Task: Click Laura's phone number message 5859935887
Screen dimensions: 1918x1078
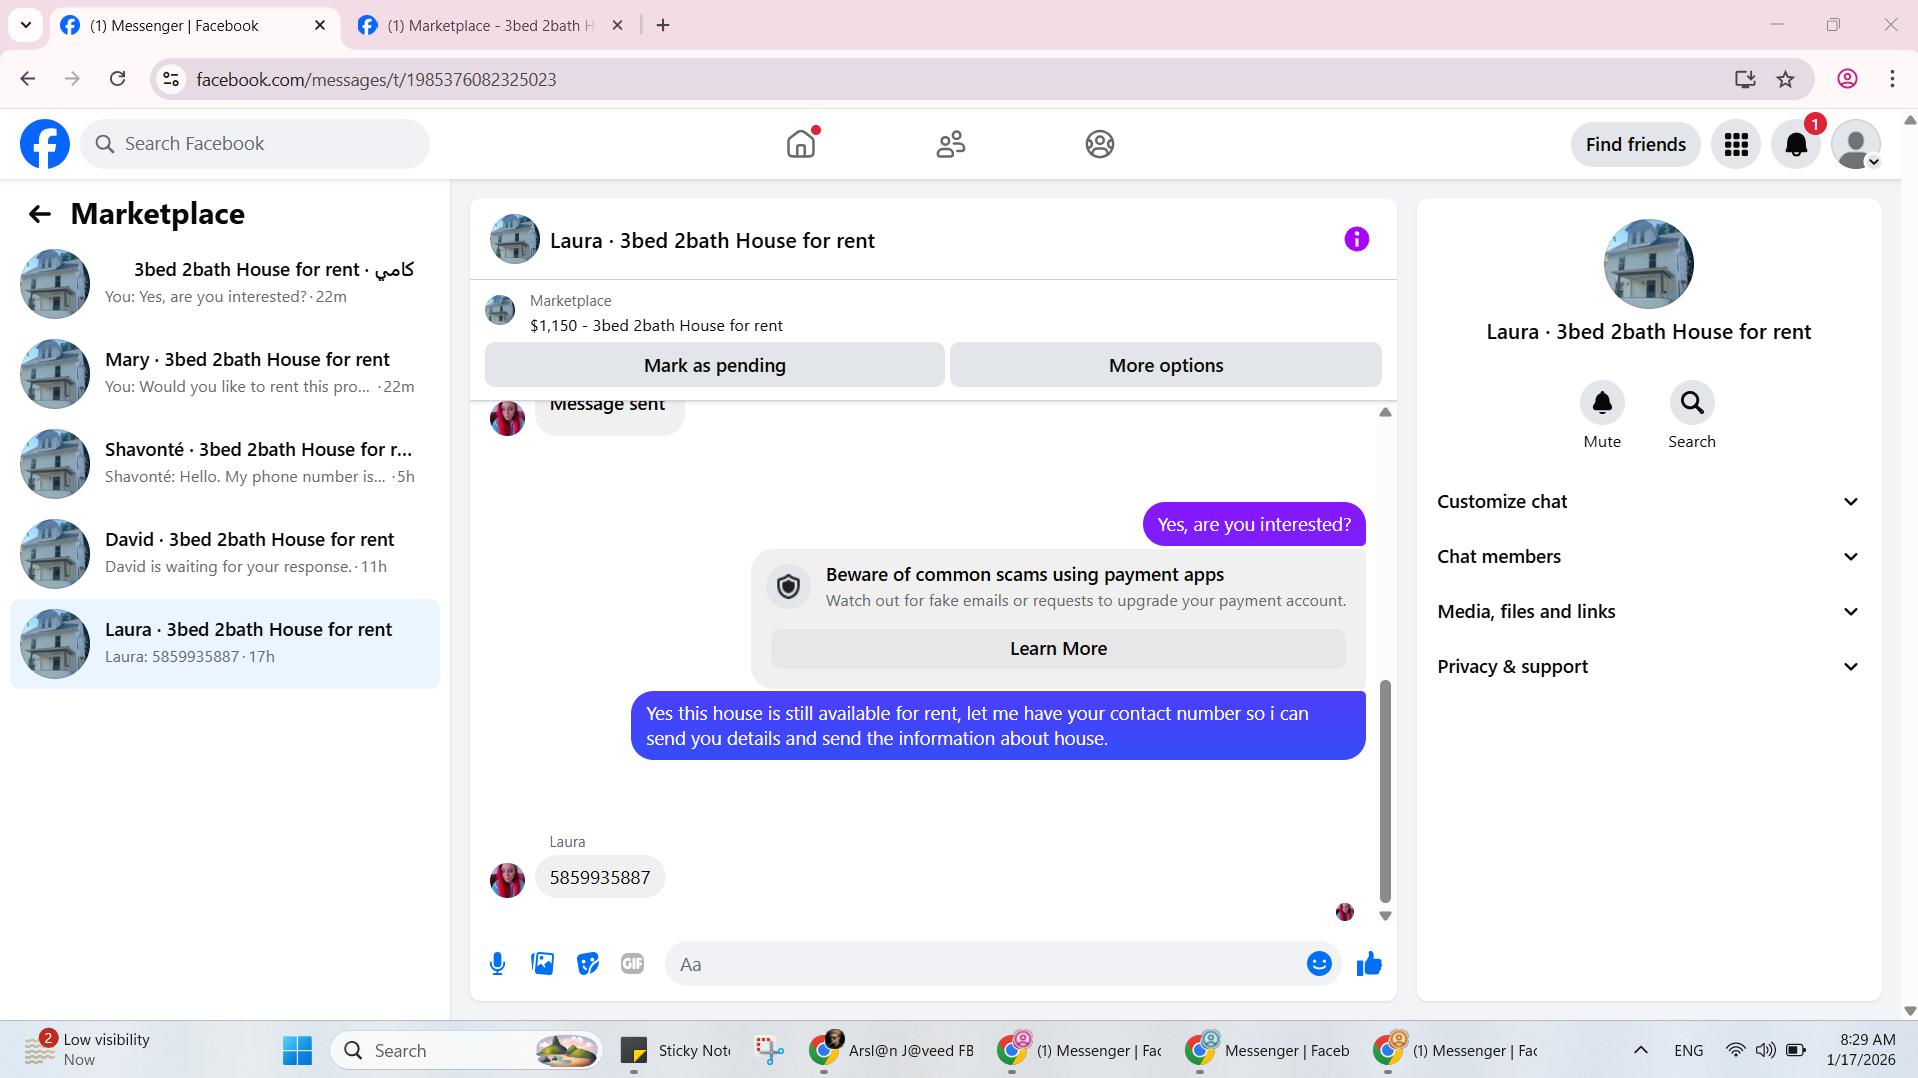Action: tap(600, 877)
